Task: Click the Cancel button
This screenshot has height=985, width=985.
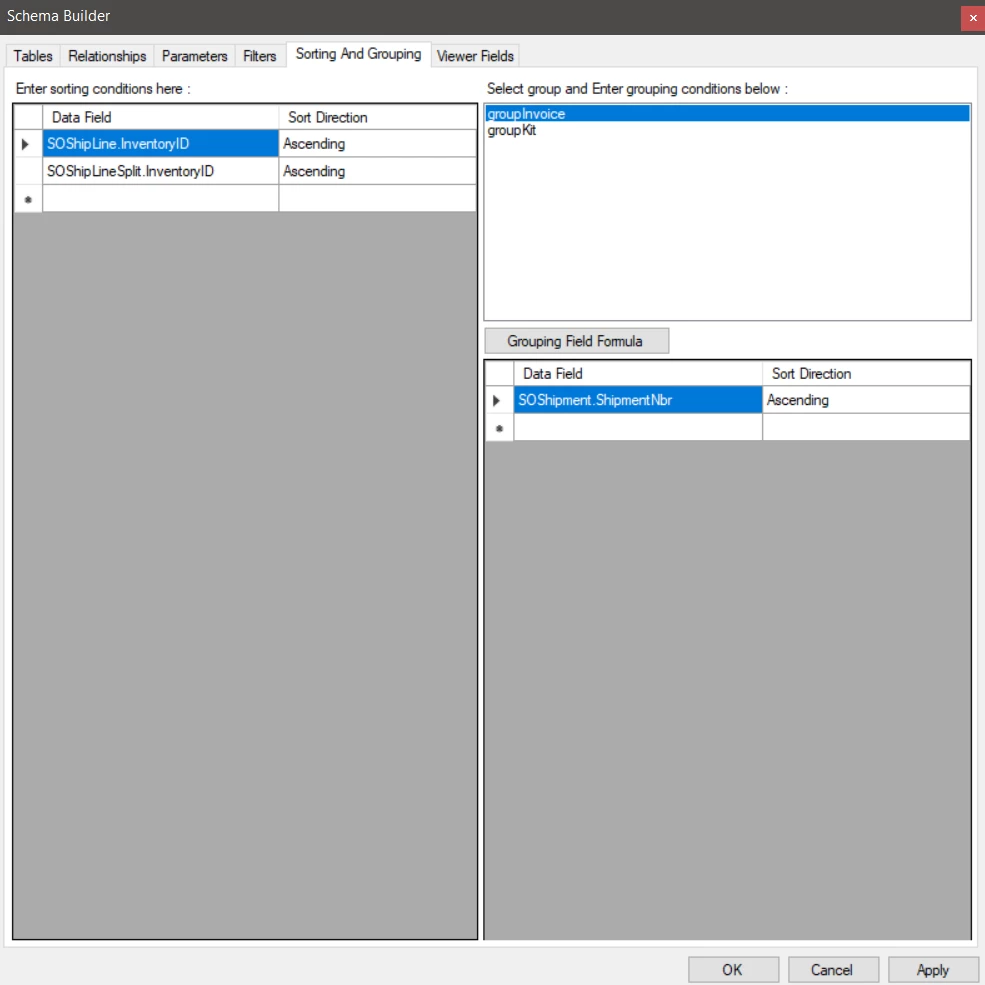Action: pyautogui.click(x=833, y=969)
